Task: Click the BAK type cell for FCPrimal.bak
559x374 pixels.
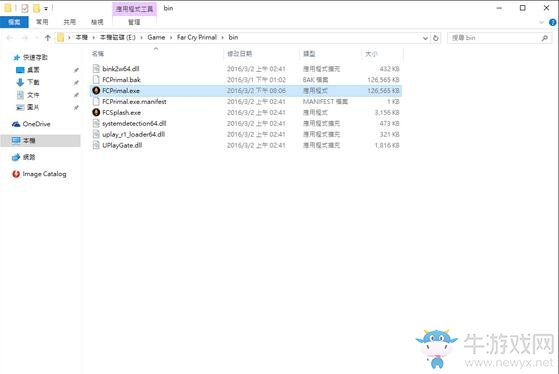Action: (x=316, y=80)
